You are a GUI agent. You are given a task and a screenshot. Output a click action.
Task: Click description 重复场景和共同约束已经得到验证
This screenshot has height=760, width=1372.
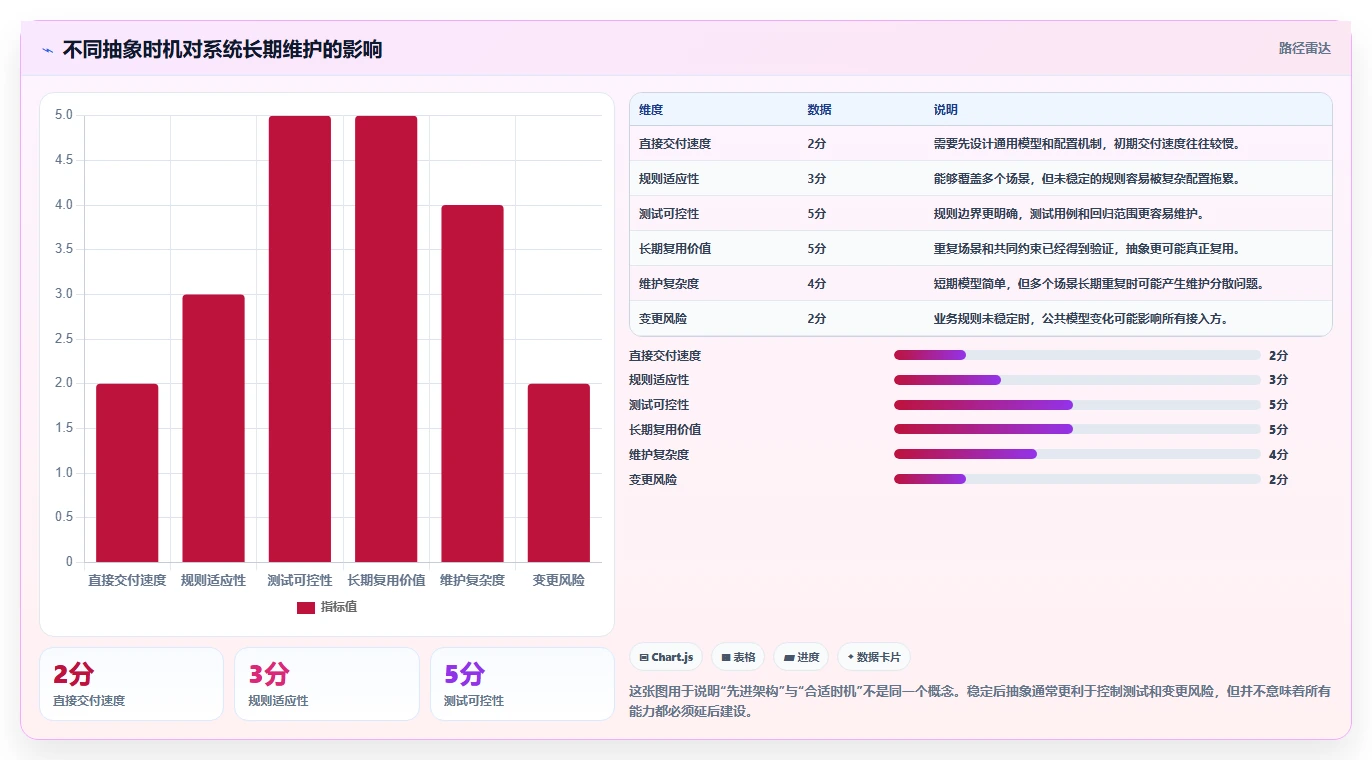[x=1088, y=249]
